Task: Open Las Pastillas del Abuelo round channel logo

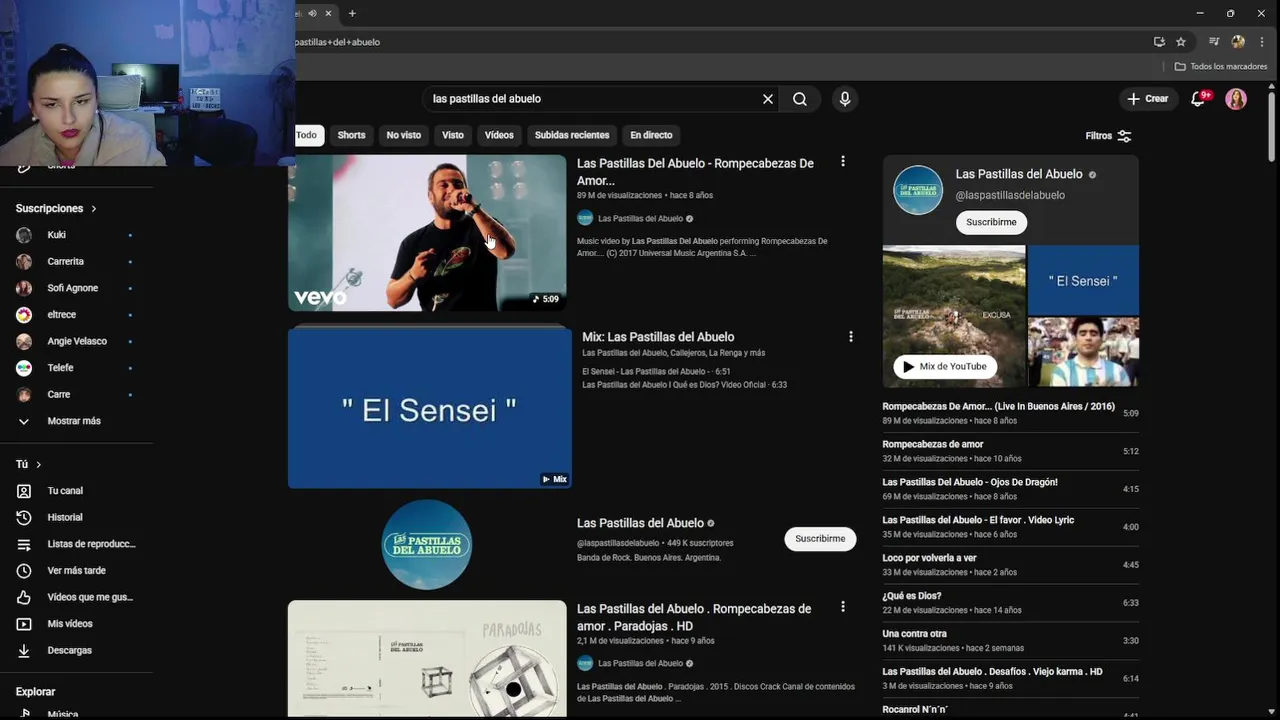Action: tap(427, 544)
